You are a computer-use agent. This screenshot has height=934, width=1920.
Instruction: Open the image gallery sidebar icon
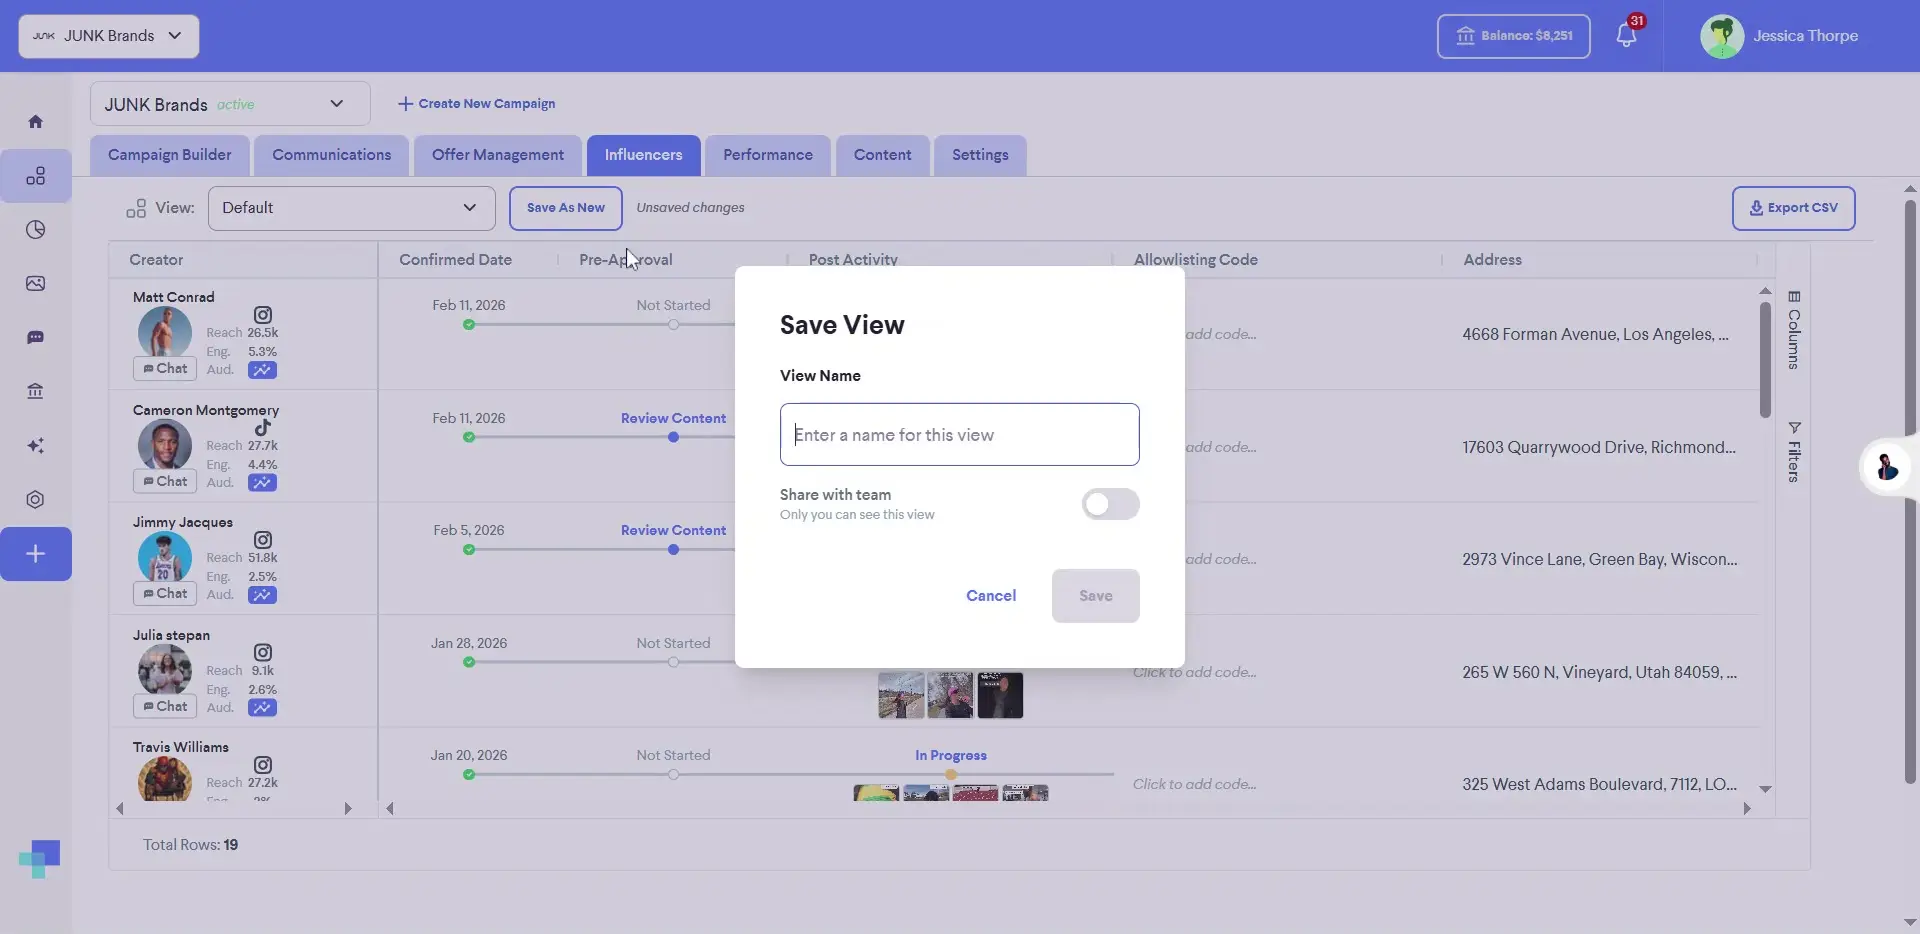click(36, 284)
